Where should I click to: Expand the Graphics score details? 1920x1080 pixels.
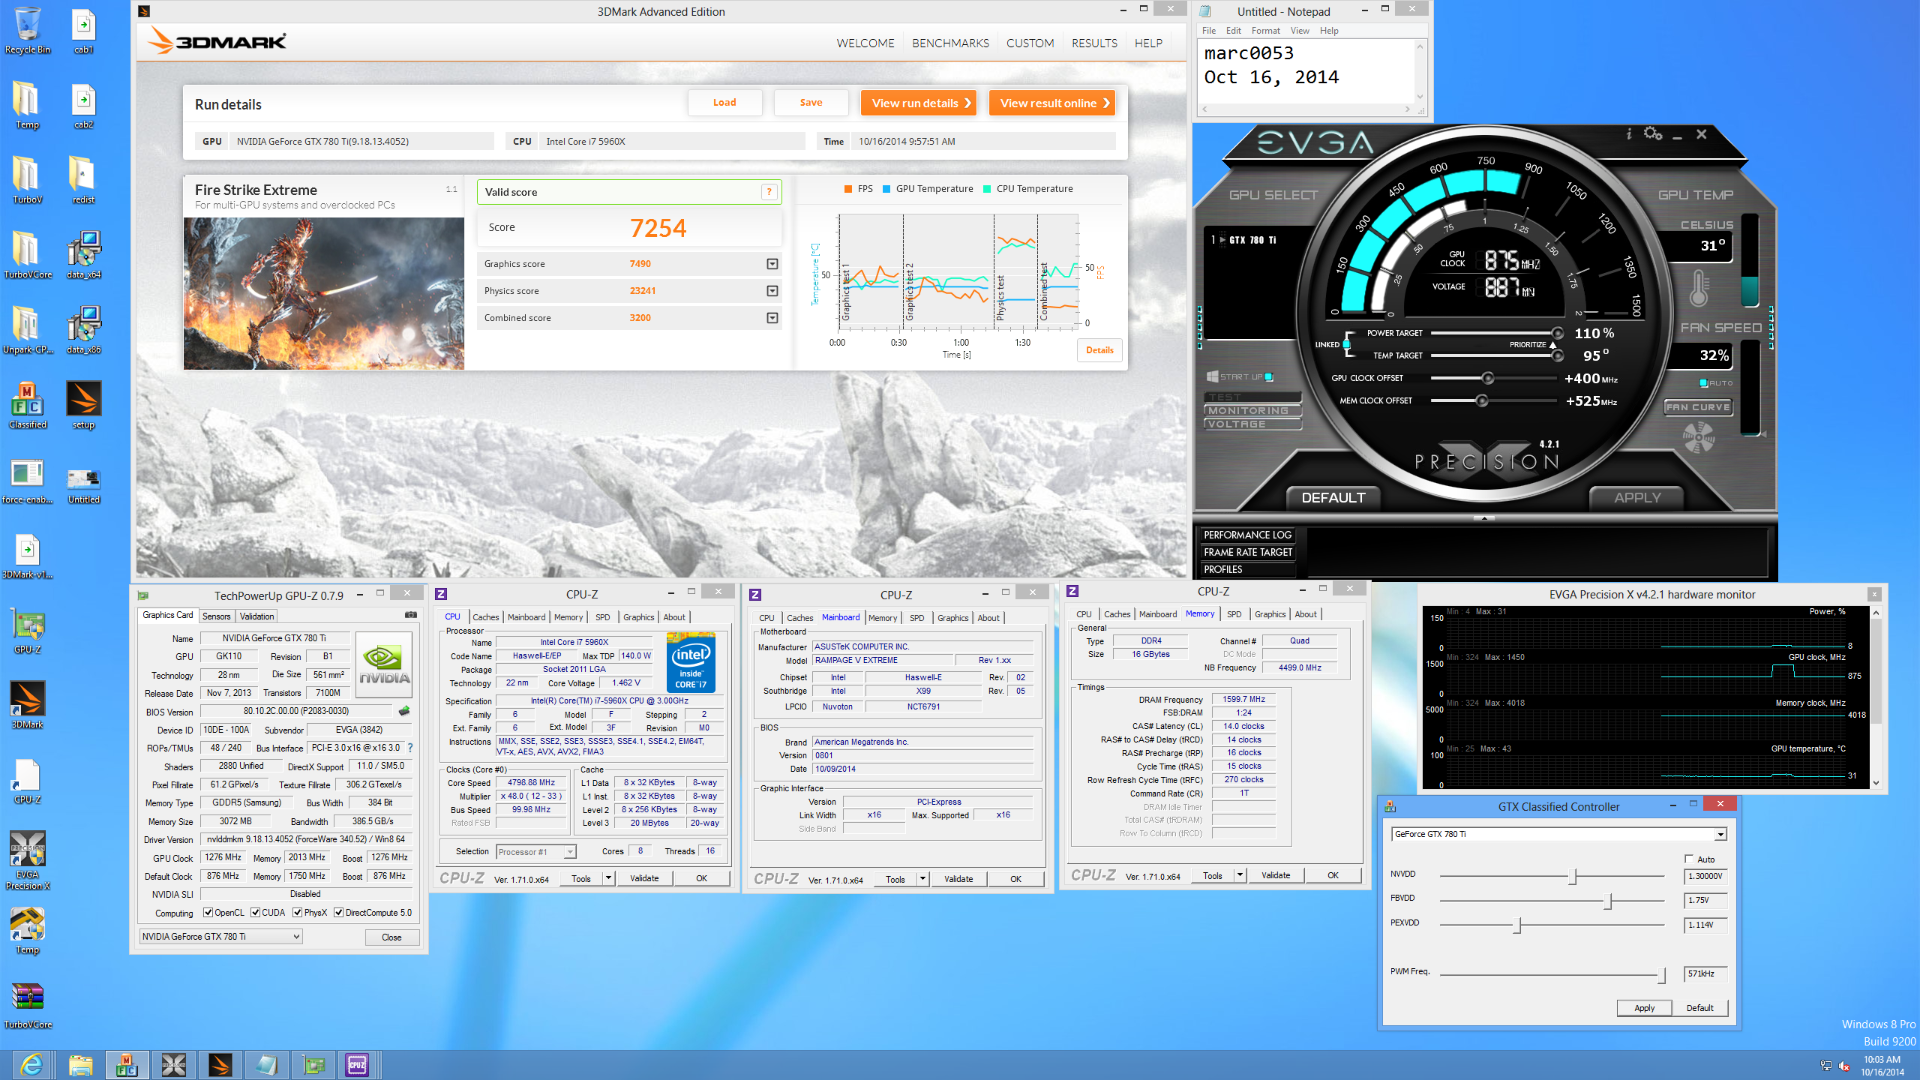coord(772,264)
